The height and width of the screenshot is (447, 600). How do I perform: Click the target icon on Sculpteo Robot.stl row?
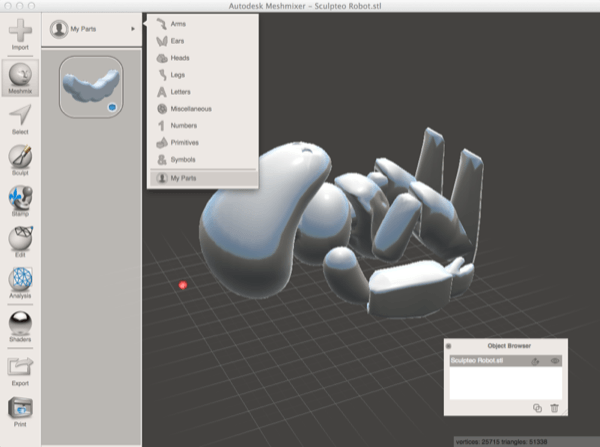coord(535,361)
